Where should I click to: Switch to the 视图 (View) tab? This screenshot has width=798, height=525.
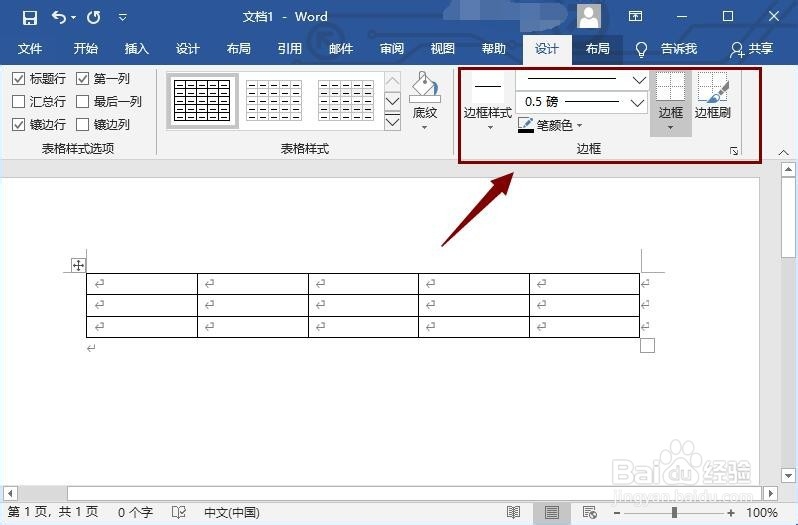pos(442,49)
